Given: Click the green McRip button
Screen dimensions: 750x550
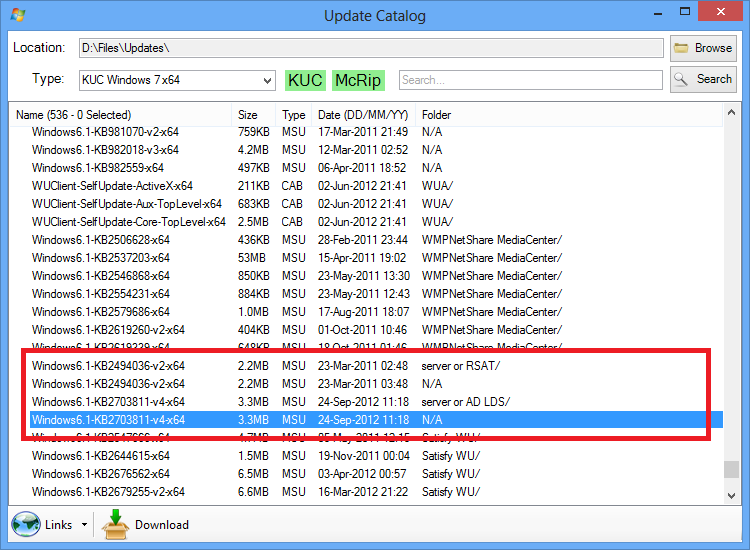Looking at the screenshot, I should coord(358,80).
